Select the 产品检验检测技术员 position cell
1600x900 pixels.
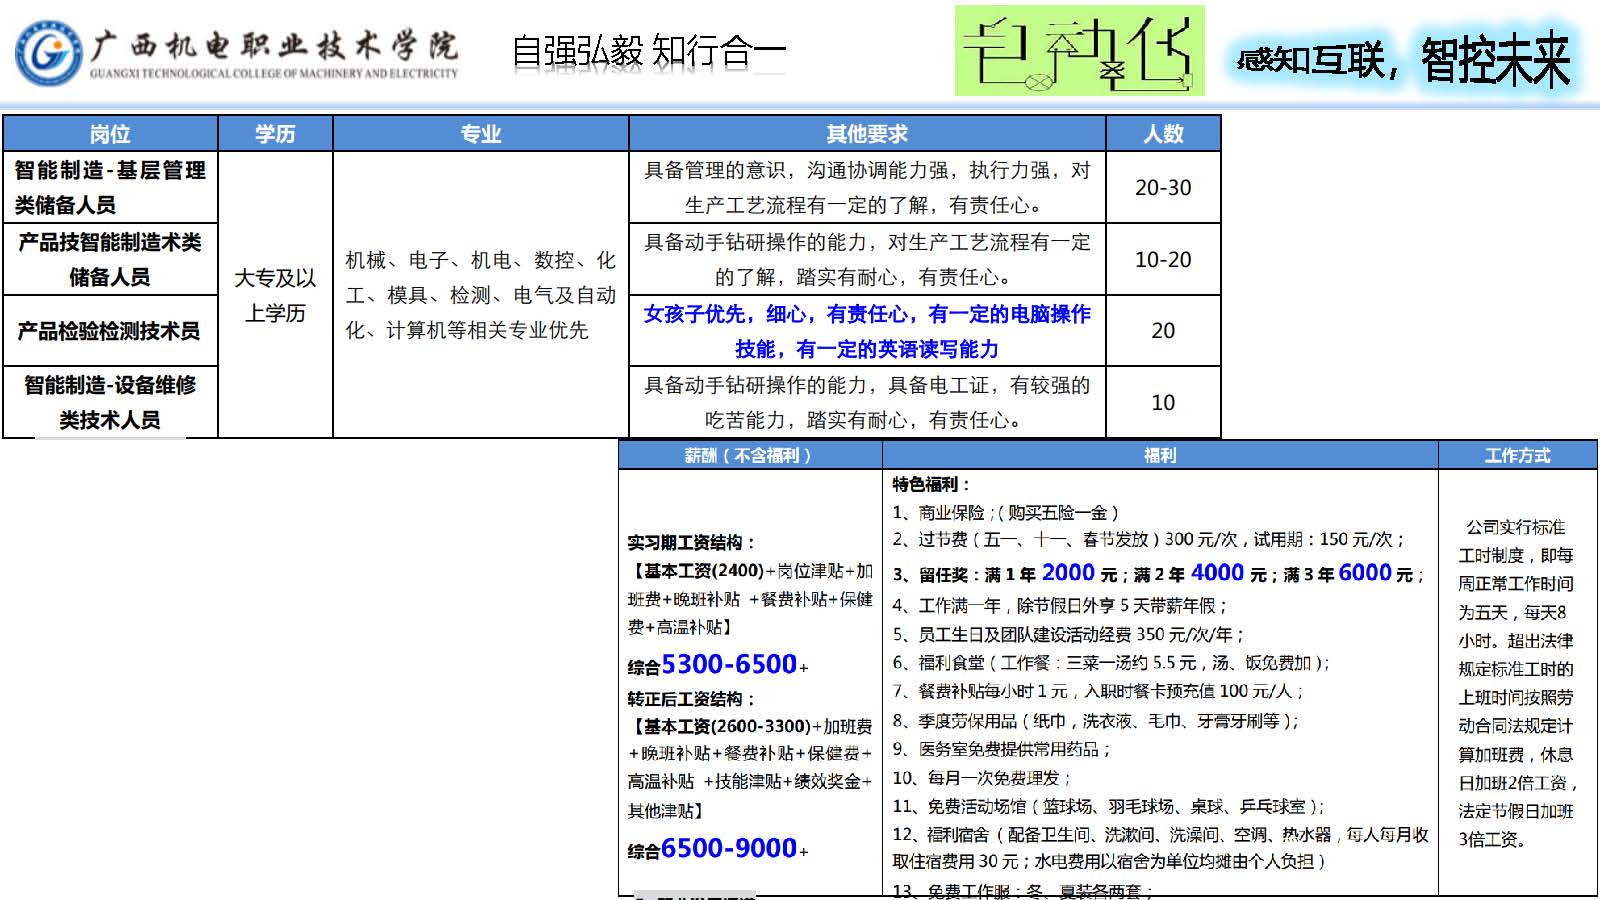(110, 330)
